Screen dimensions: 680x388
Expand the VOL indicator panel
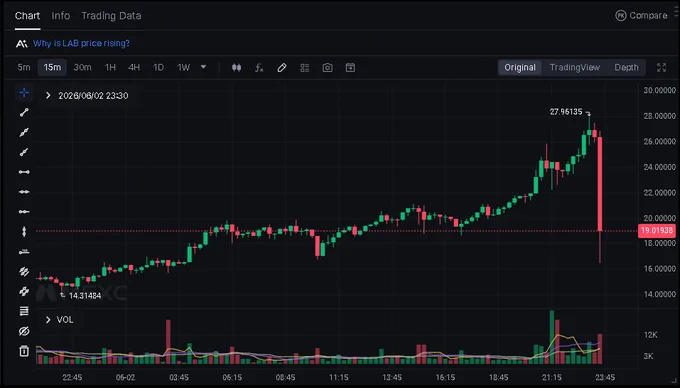point(48,320)
